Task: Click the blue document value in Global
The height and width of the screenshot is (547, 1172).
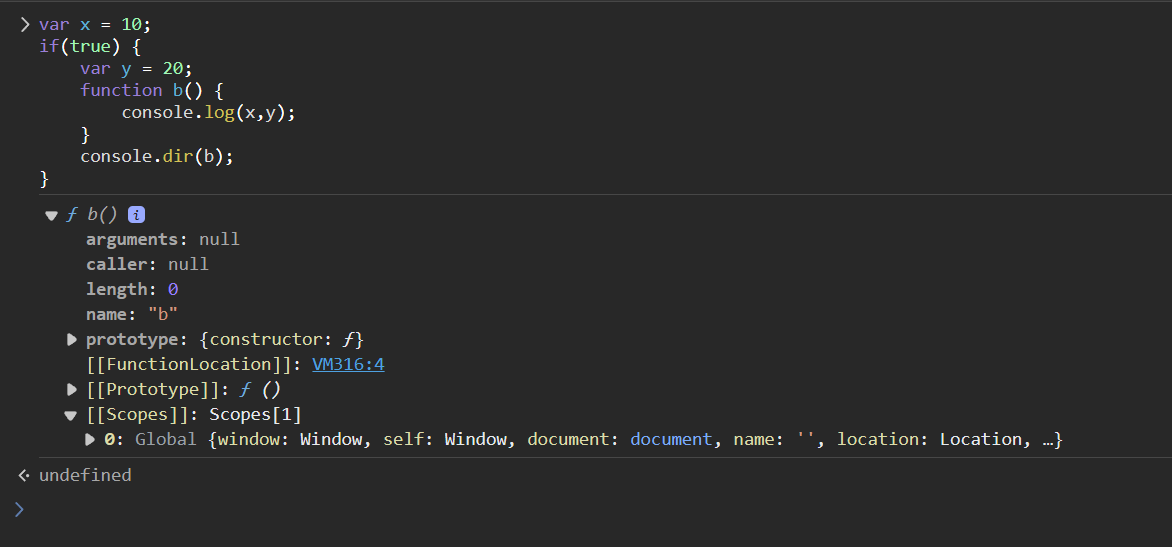Action: point(671,439)
